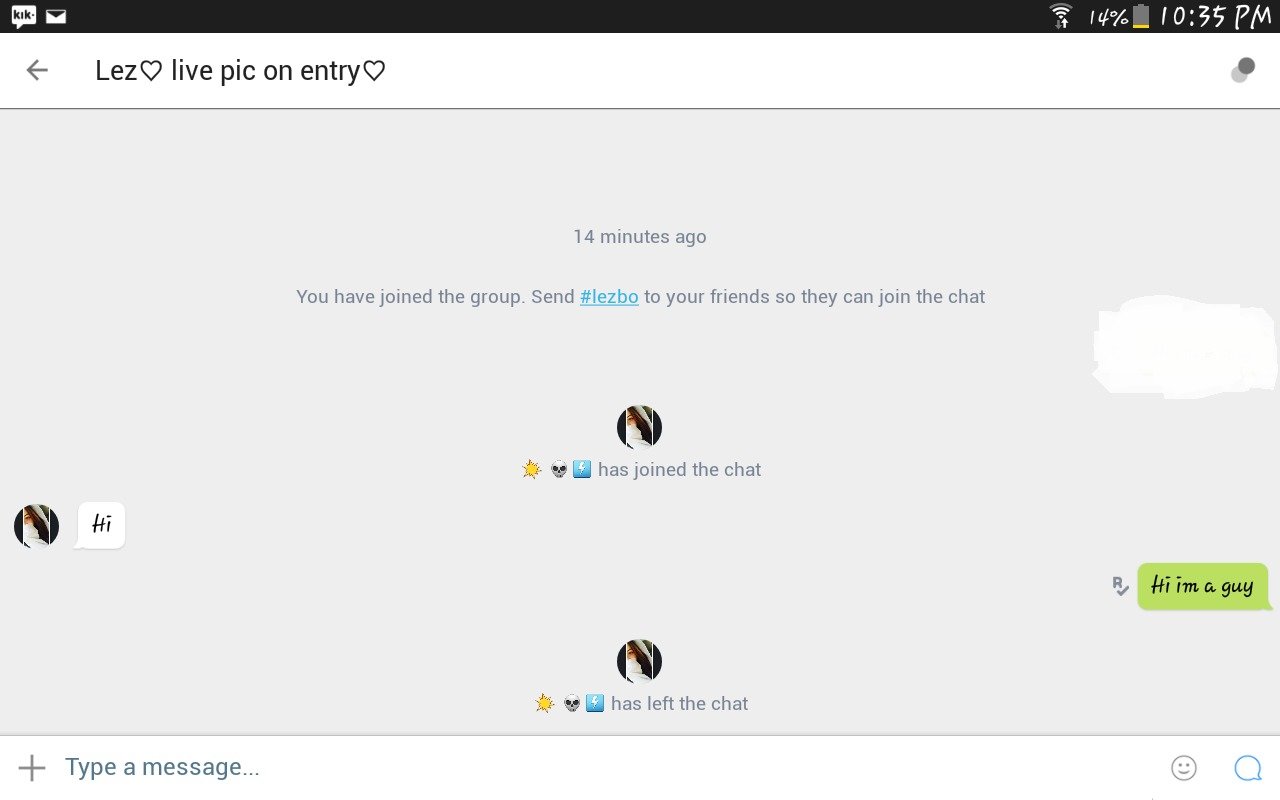Tap the blue chat bubble send icon
Screen dimensions: 1280x800
pos(1247,767)
